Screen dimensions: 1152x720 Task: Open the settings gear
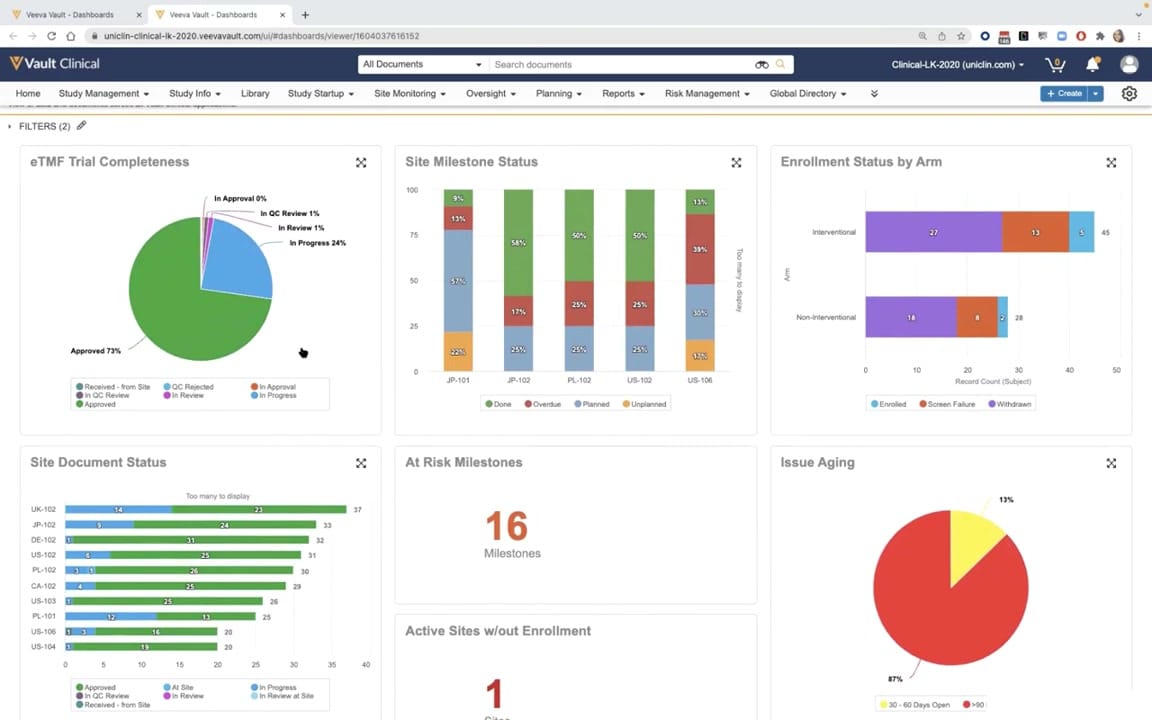pyautogui.click(x=1129, y=93)
